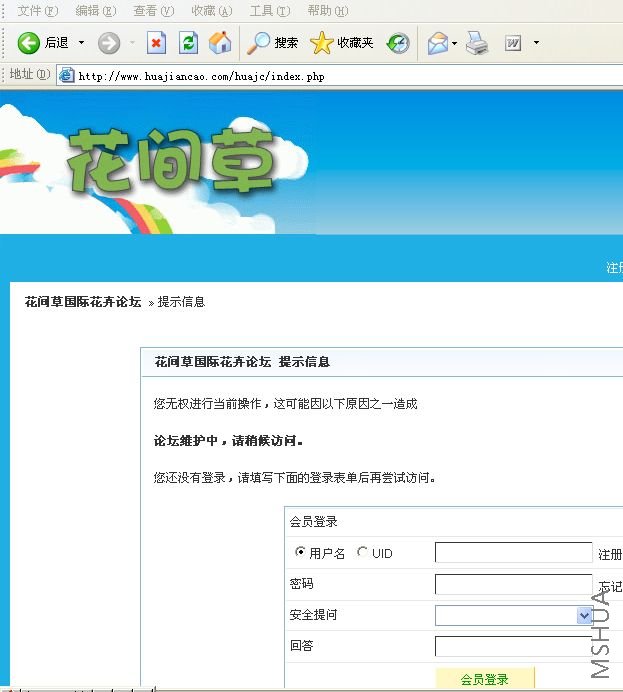Screen dimensions: 623x692
Task: Open the 查看(V) menu
Action: (x=154, y=11)
